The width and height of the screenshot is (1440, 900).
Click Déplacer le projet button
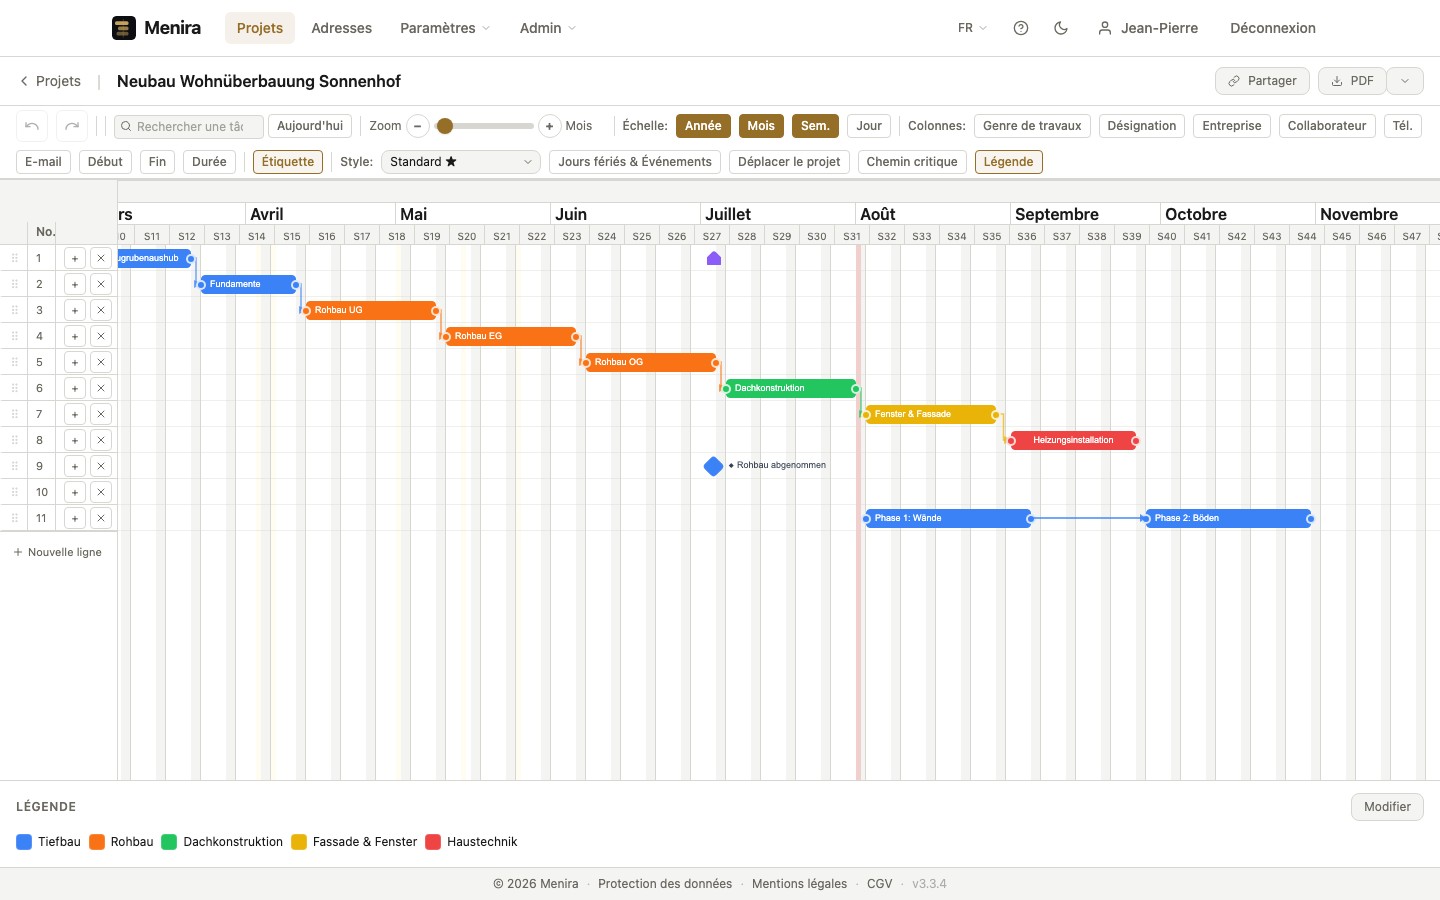click(x=789, y=162)
